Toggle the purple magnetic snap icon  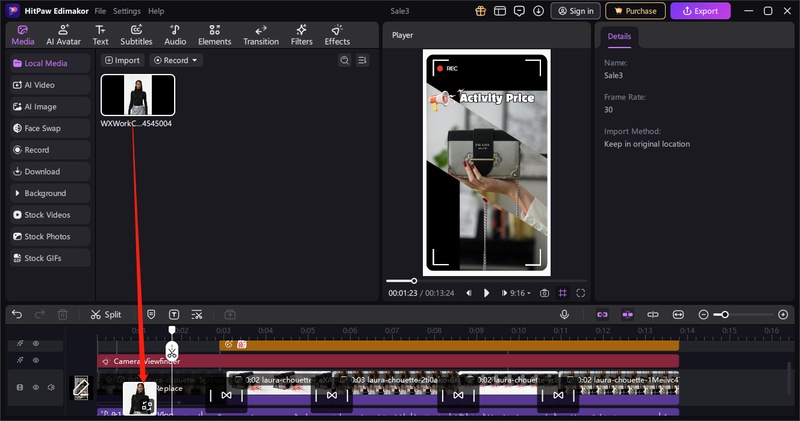[628, 314]
